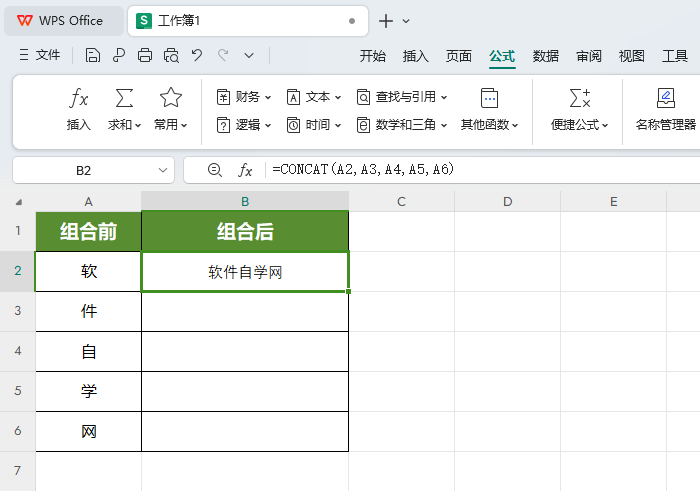Expand quick access toolbar customize chevron
Screen dimensions: 700x491
pos(249,56)
